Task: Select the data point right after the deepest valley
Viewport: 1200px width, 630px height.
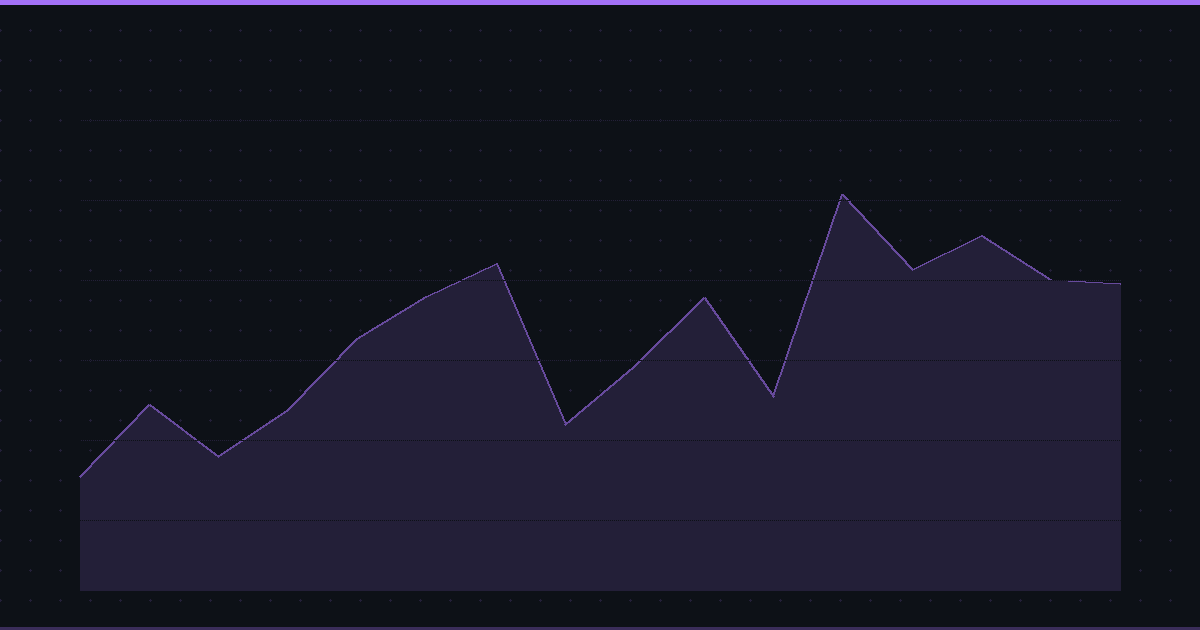Action: coord(635,367)
